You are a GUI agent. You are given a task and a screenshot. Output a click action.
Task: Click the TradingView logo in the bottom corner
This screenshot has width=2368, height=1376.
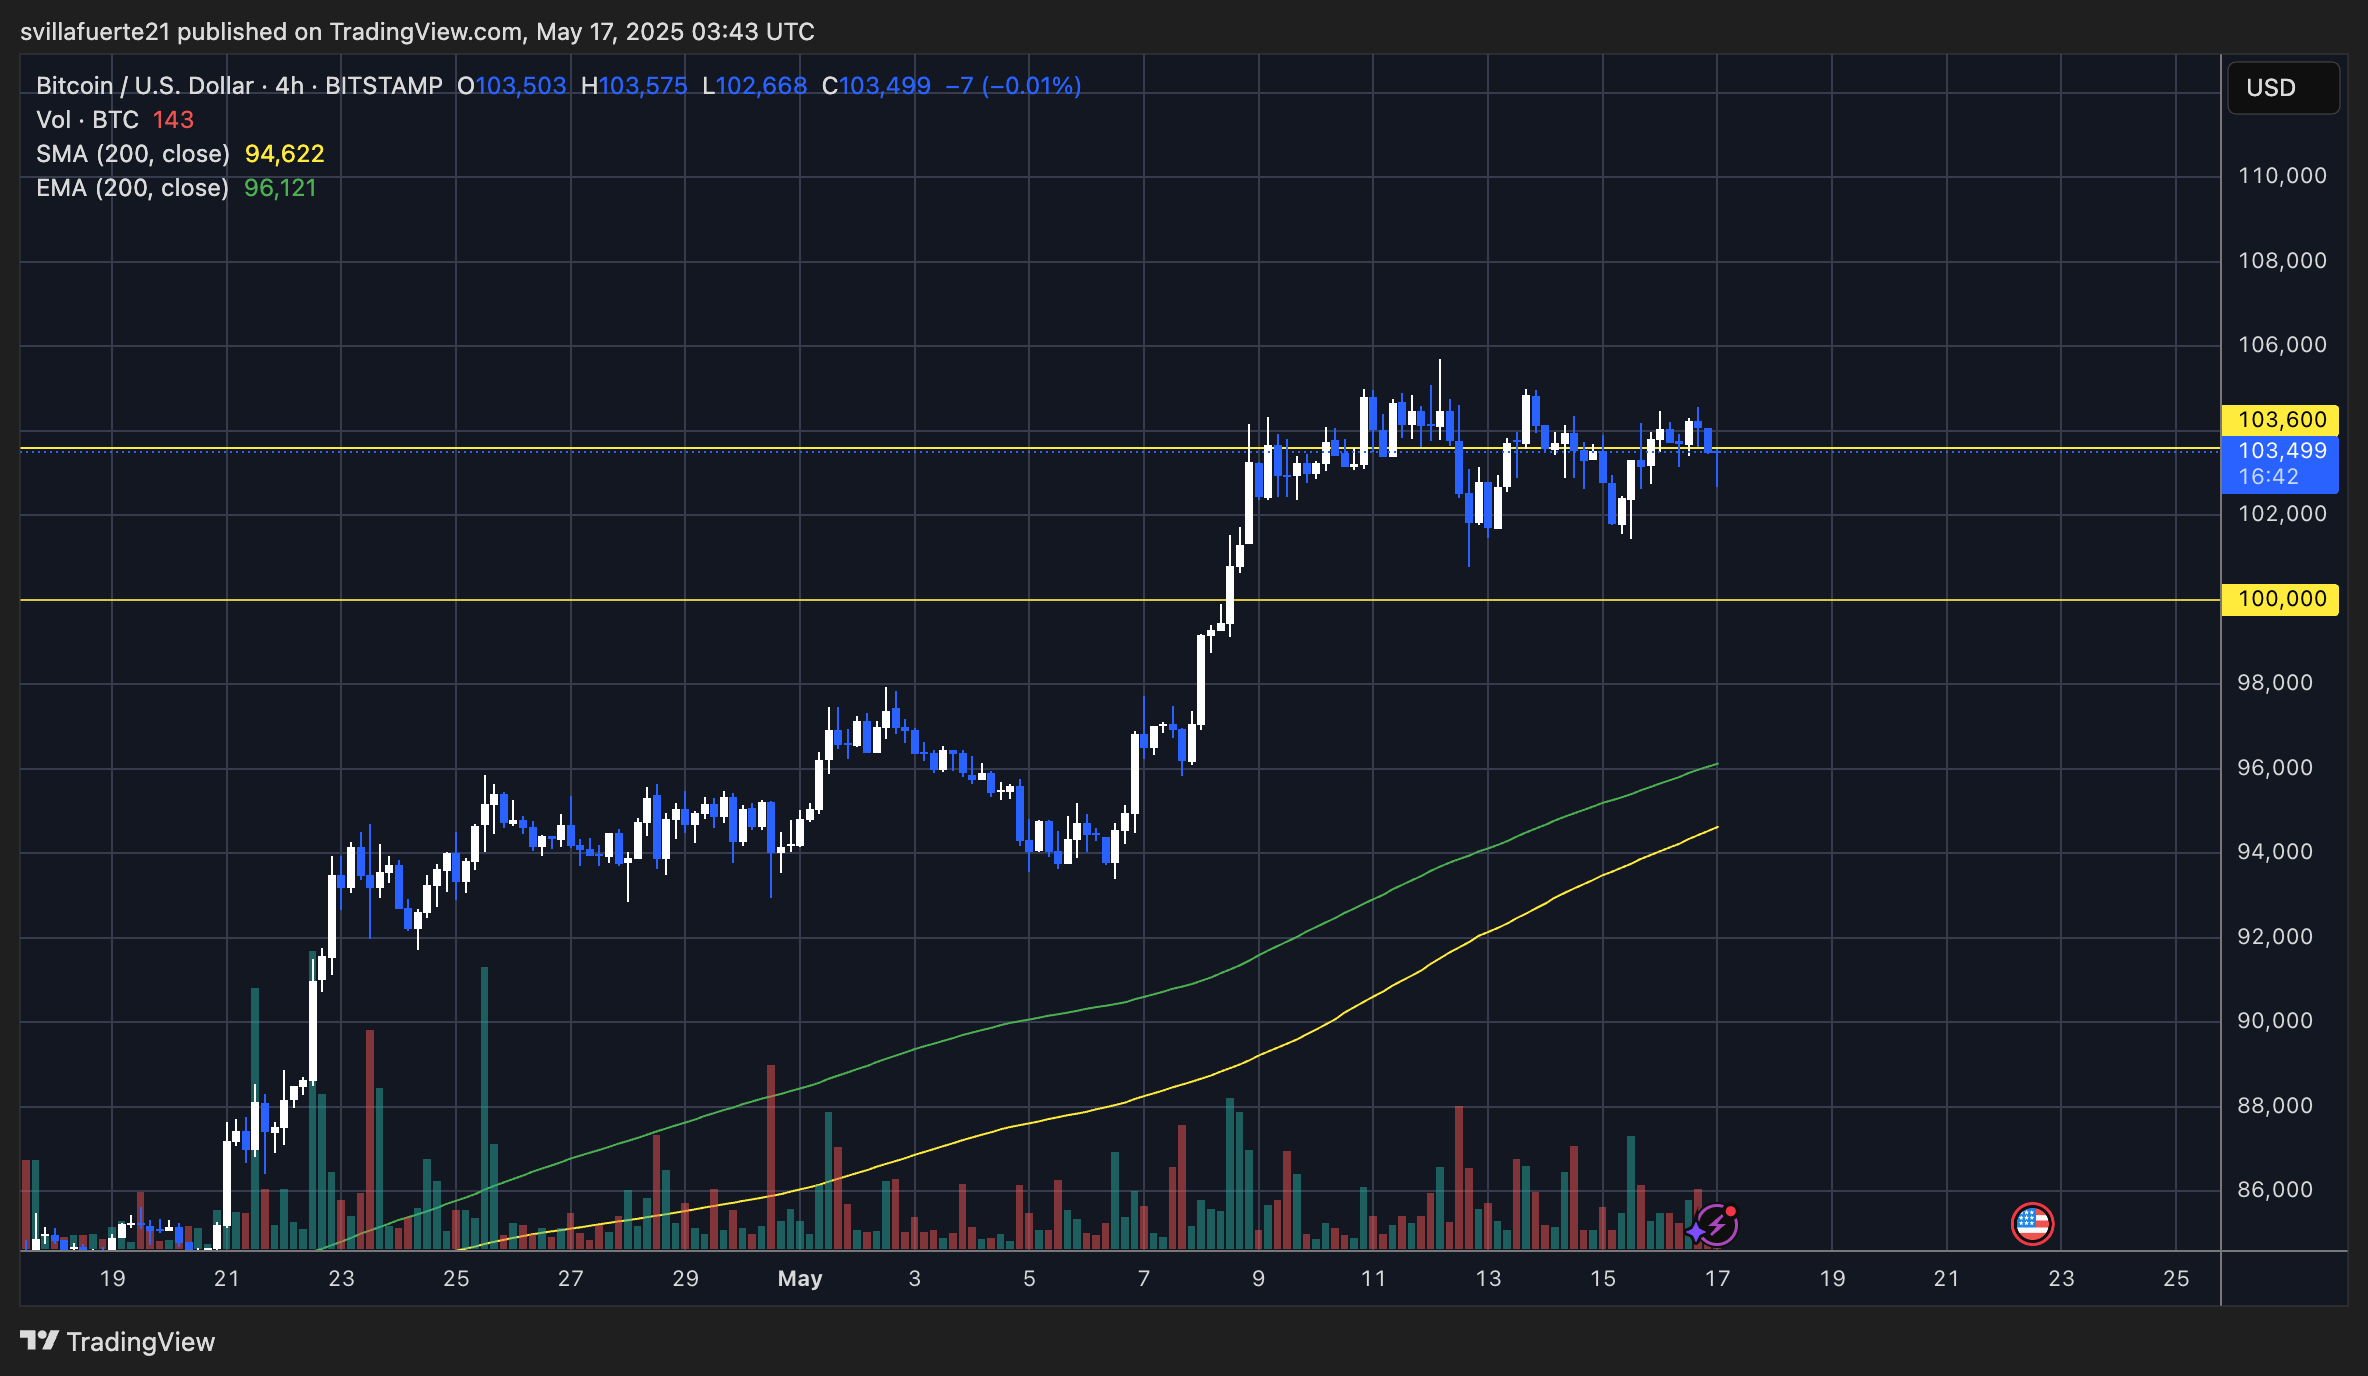pos(40,1340)
